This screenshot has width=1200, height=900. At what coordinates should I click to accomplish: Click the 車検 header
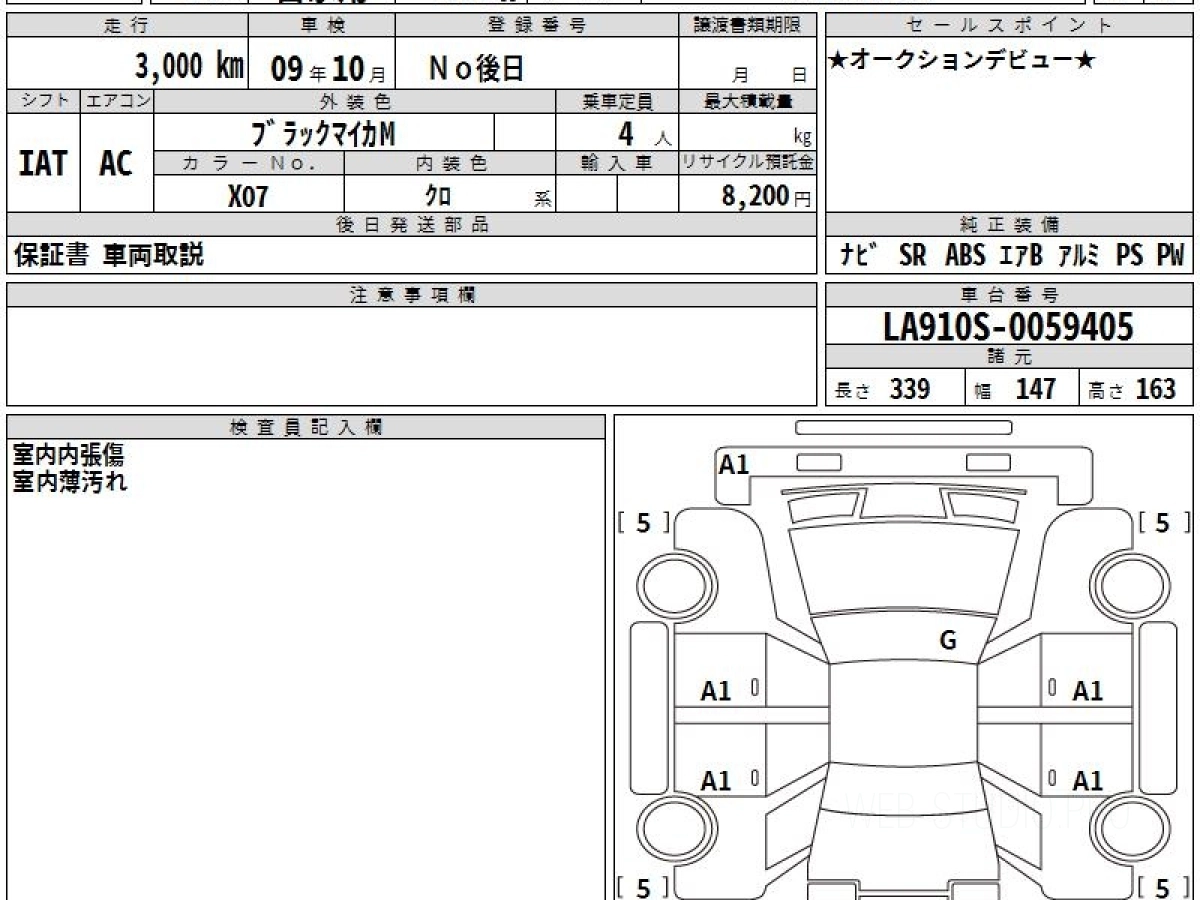(x=322, y=26)
